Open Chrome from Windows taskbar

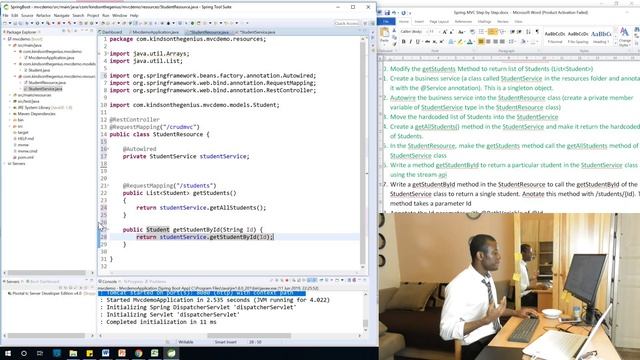pyautogui.click(x=138, y=353)
